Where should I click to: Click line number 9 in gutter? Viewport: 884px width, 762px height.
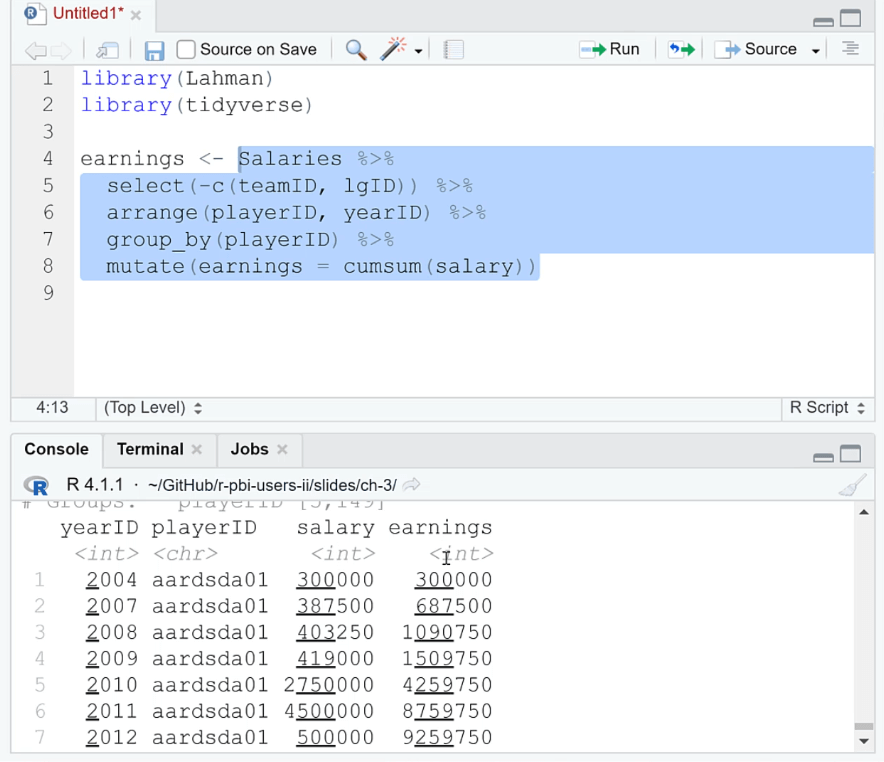[48, 293]
